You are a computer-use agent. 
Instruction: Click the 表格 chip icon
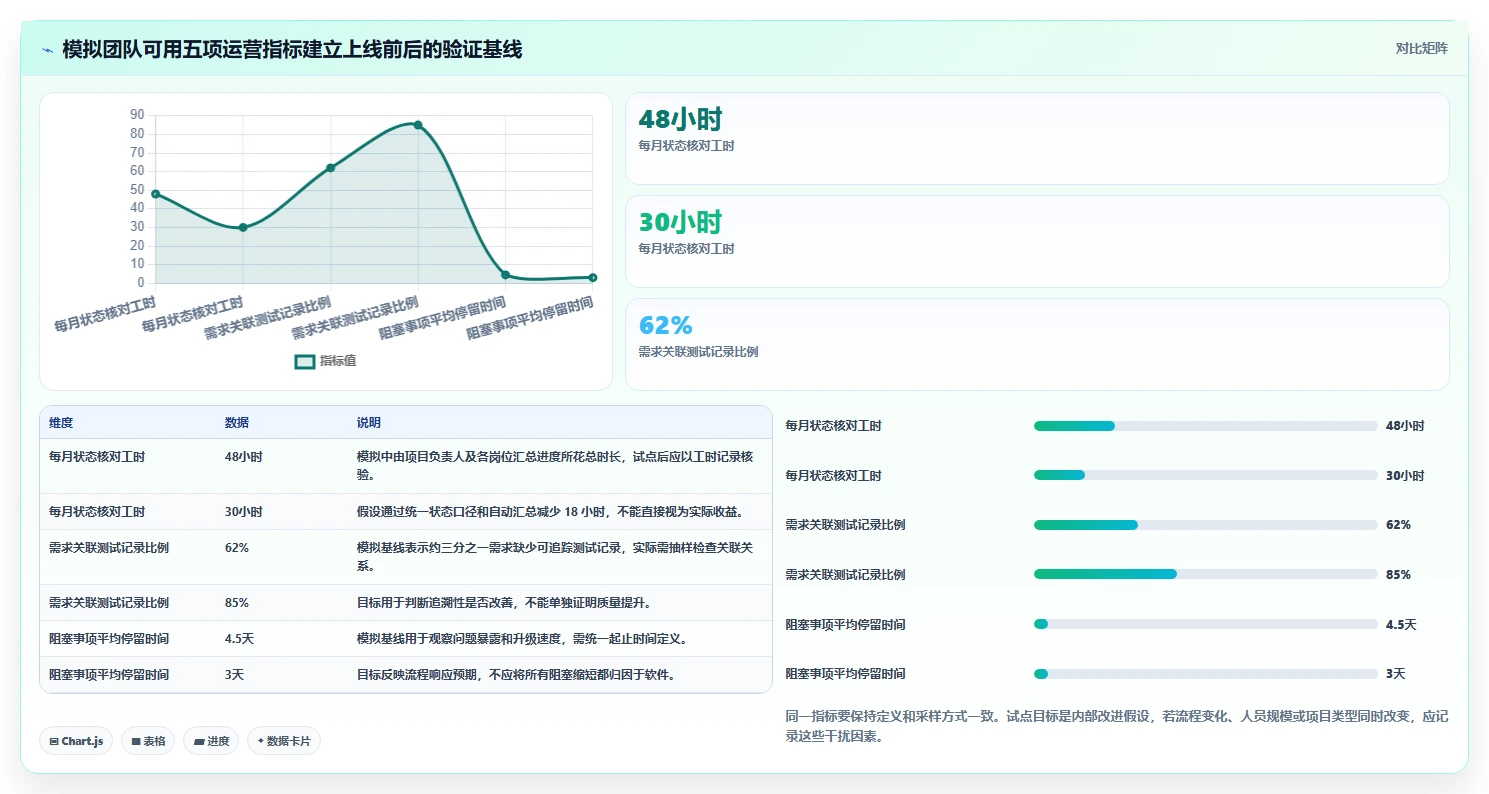tap(136, 741)
